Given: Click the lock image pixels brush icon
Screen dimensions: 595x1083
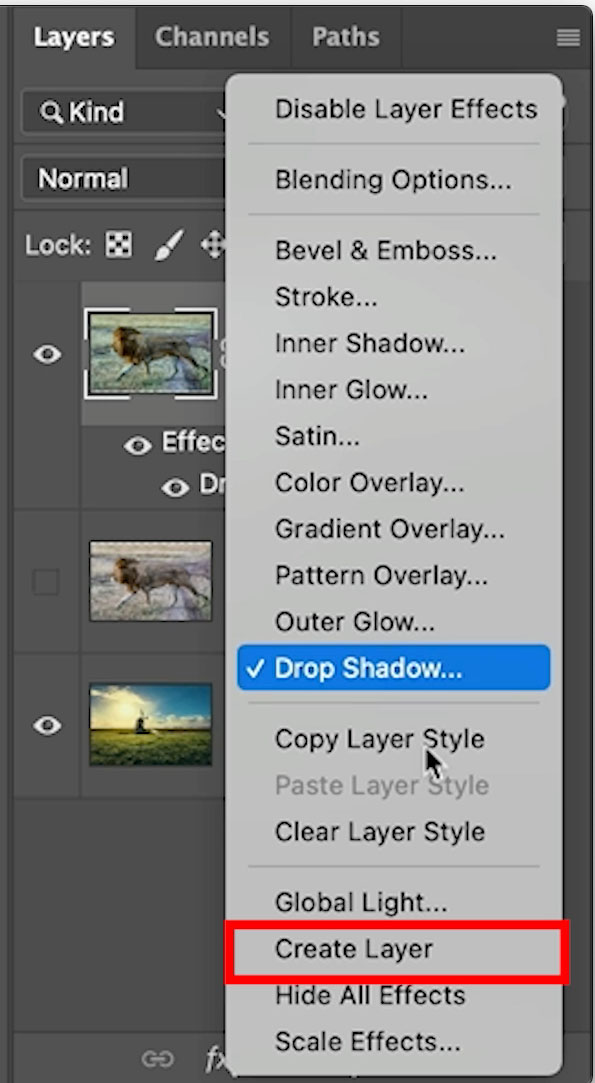Looking at the screenshot, I should 169,245.
